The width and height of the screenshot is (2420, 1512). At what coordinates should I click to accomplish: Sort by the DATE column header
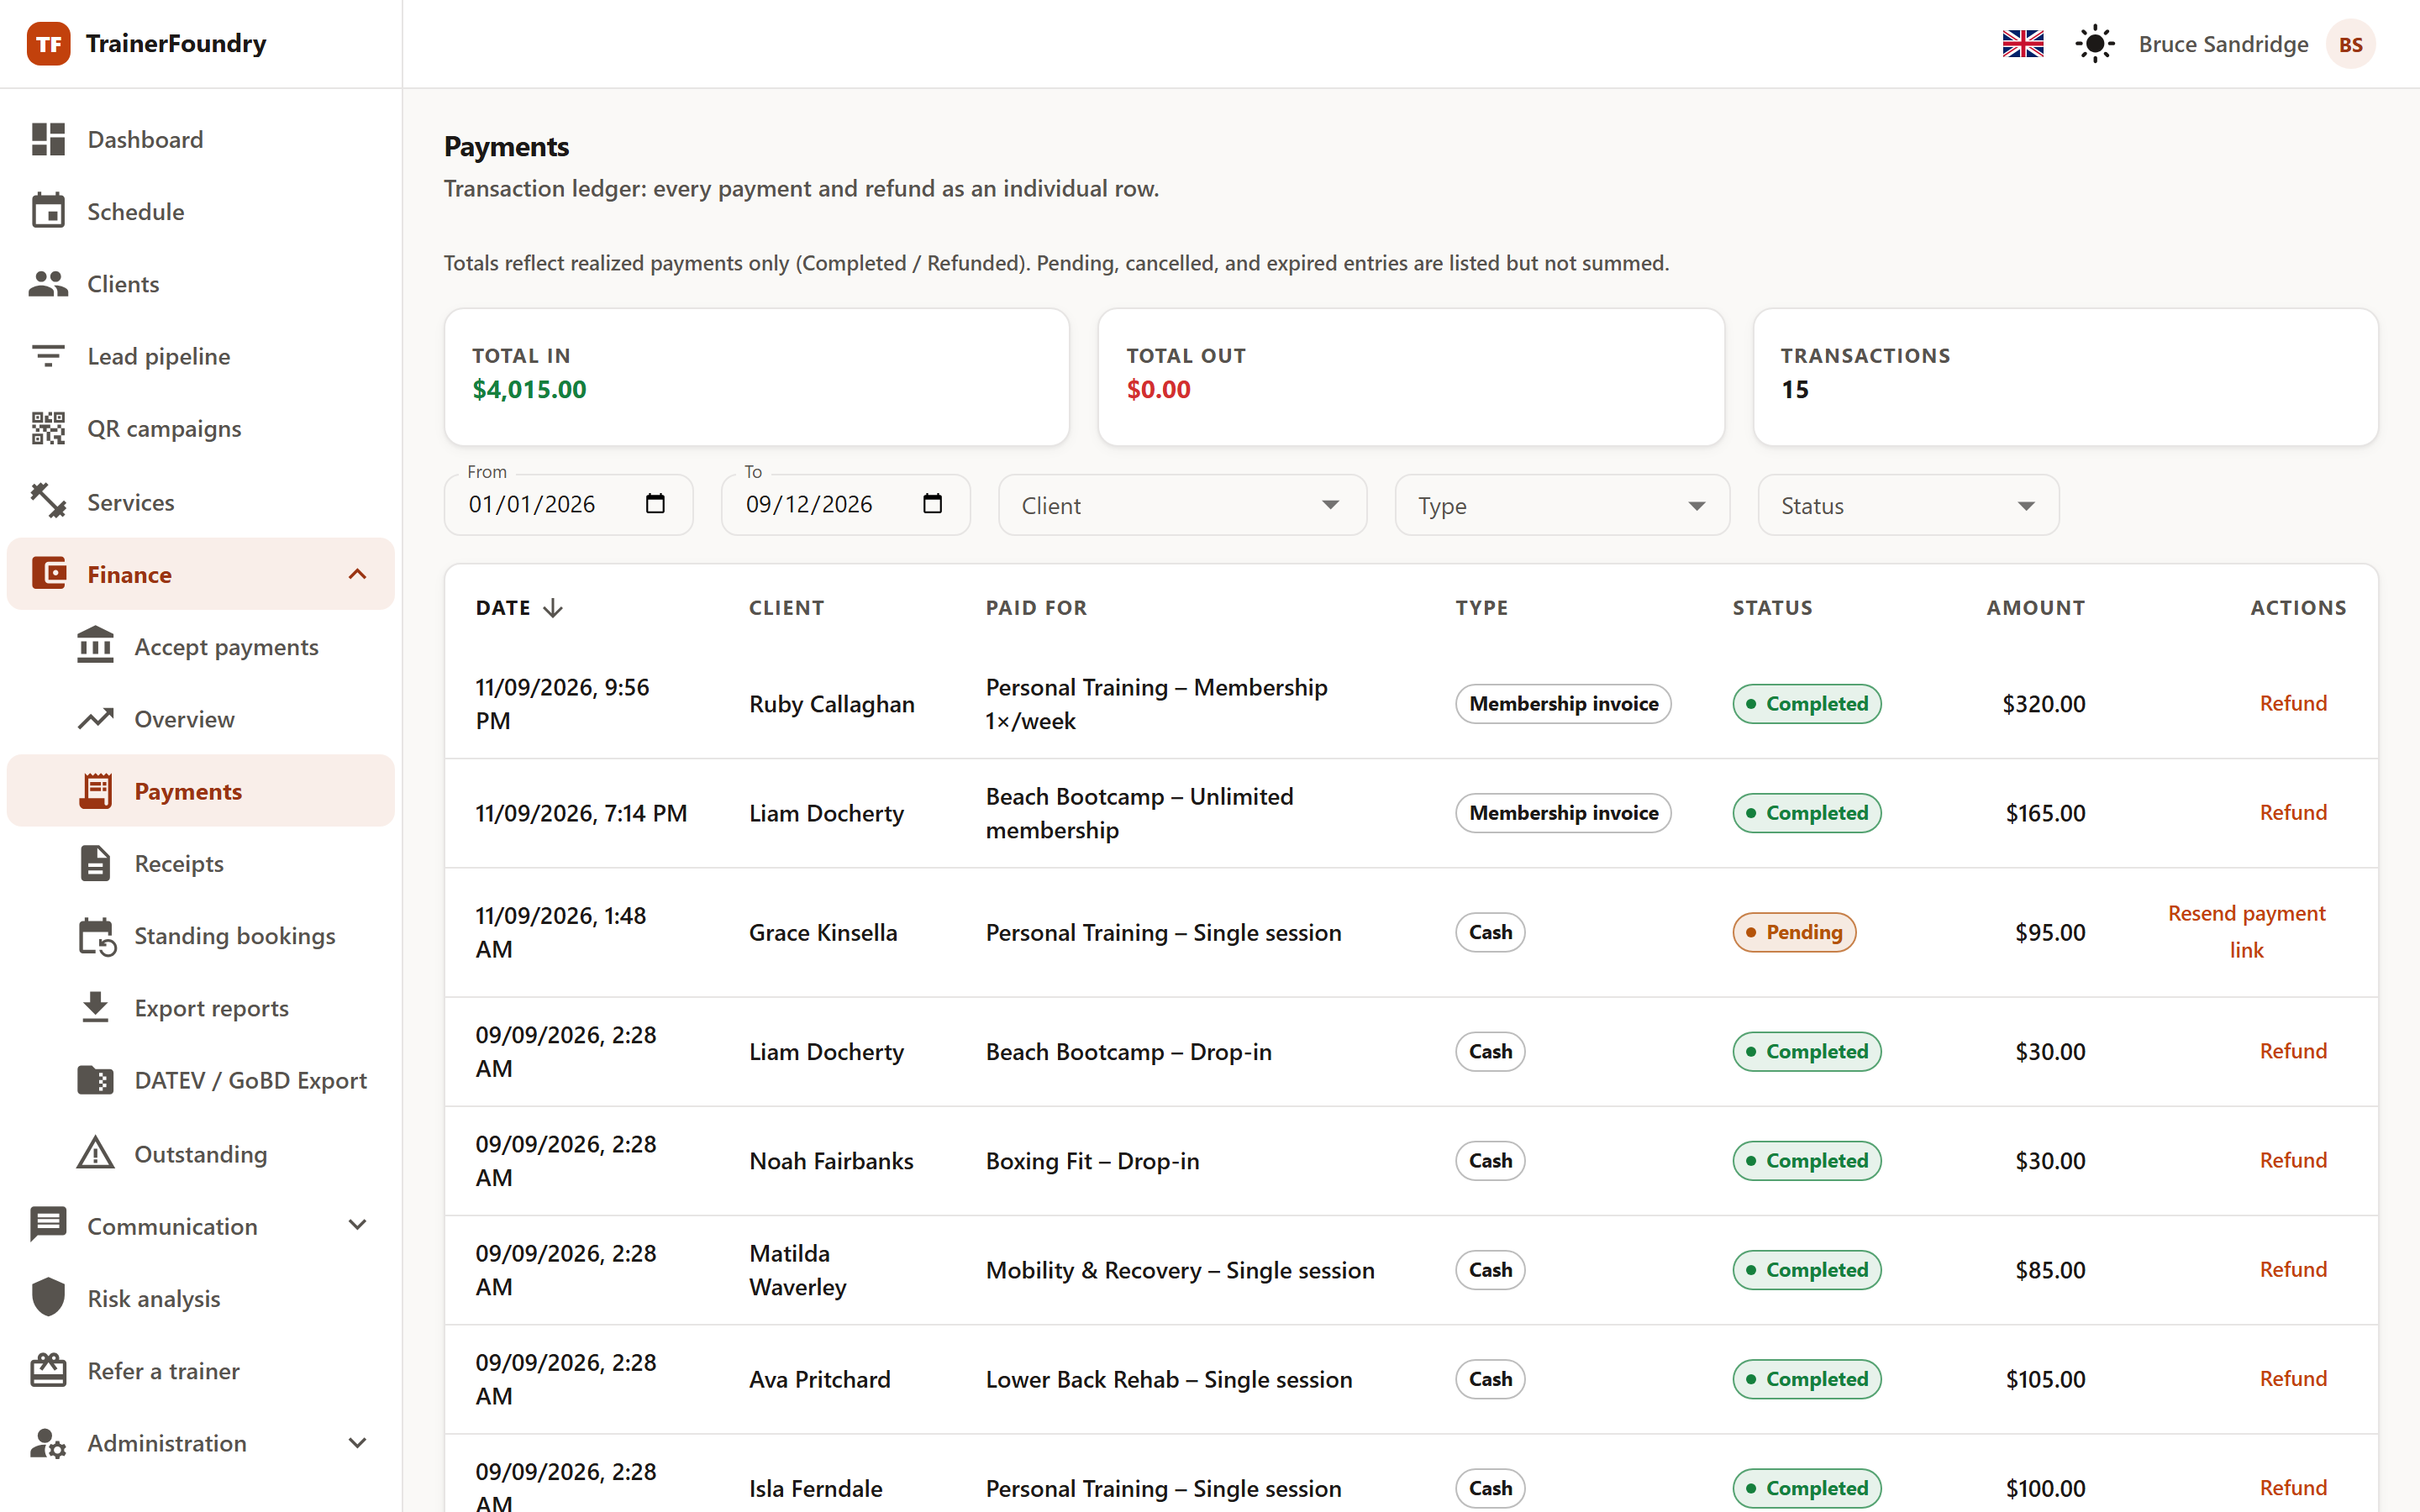click(x=519, y=608)
